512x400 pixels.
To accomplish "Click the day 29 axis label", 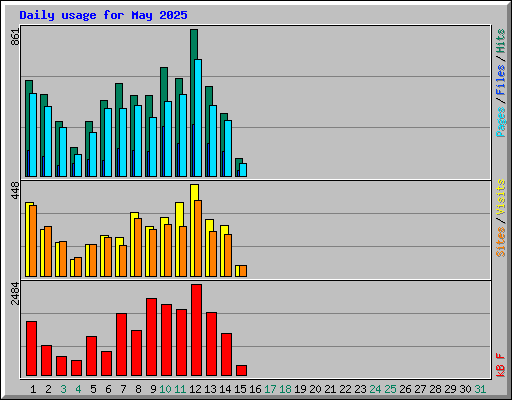I will [450, 389].
